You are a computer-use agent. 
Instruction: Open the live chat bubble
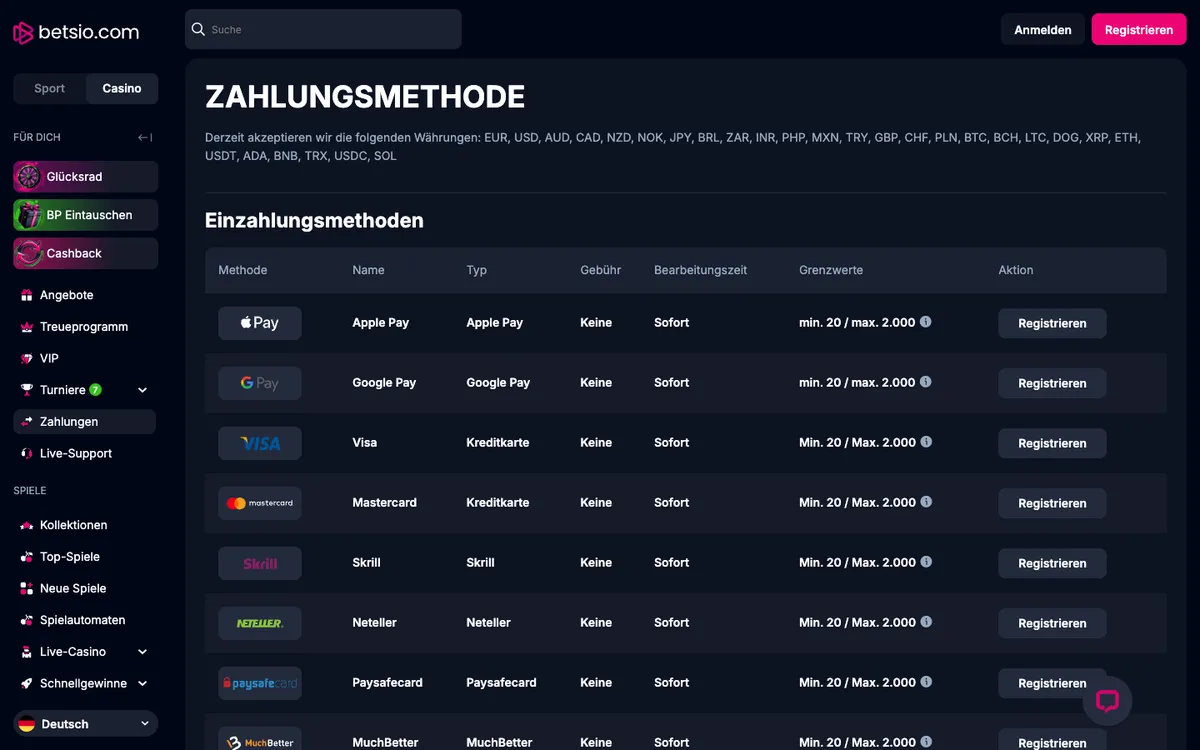pyautogui.click(x=1107, y=701)
